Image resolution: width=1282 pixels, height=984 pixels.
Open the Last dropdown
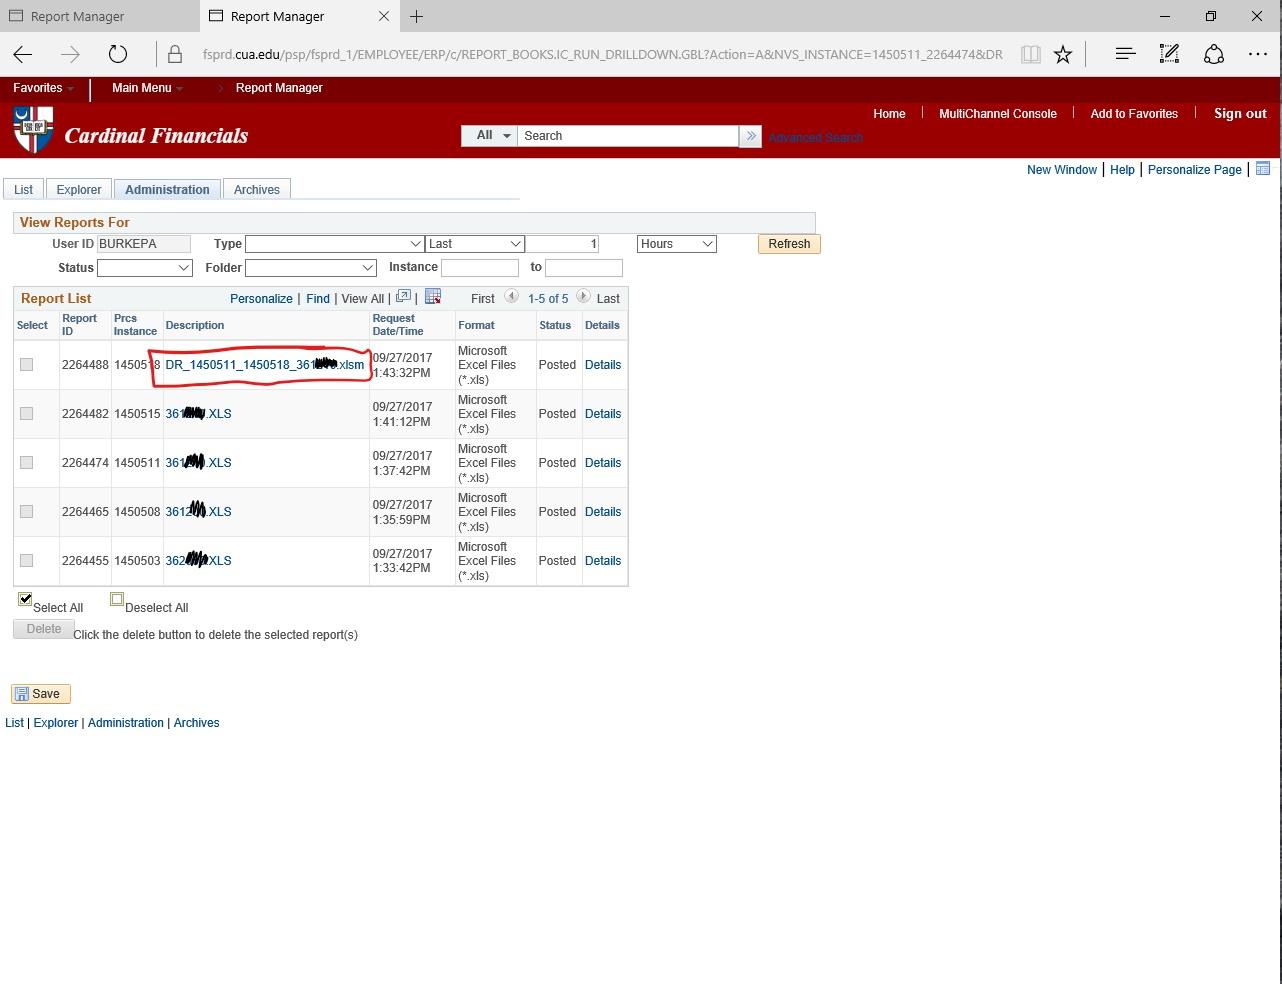475,244
